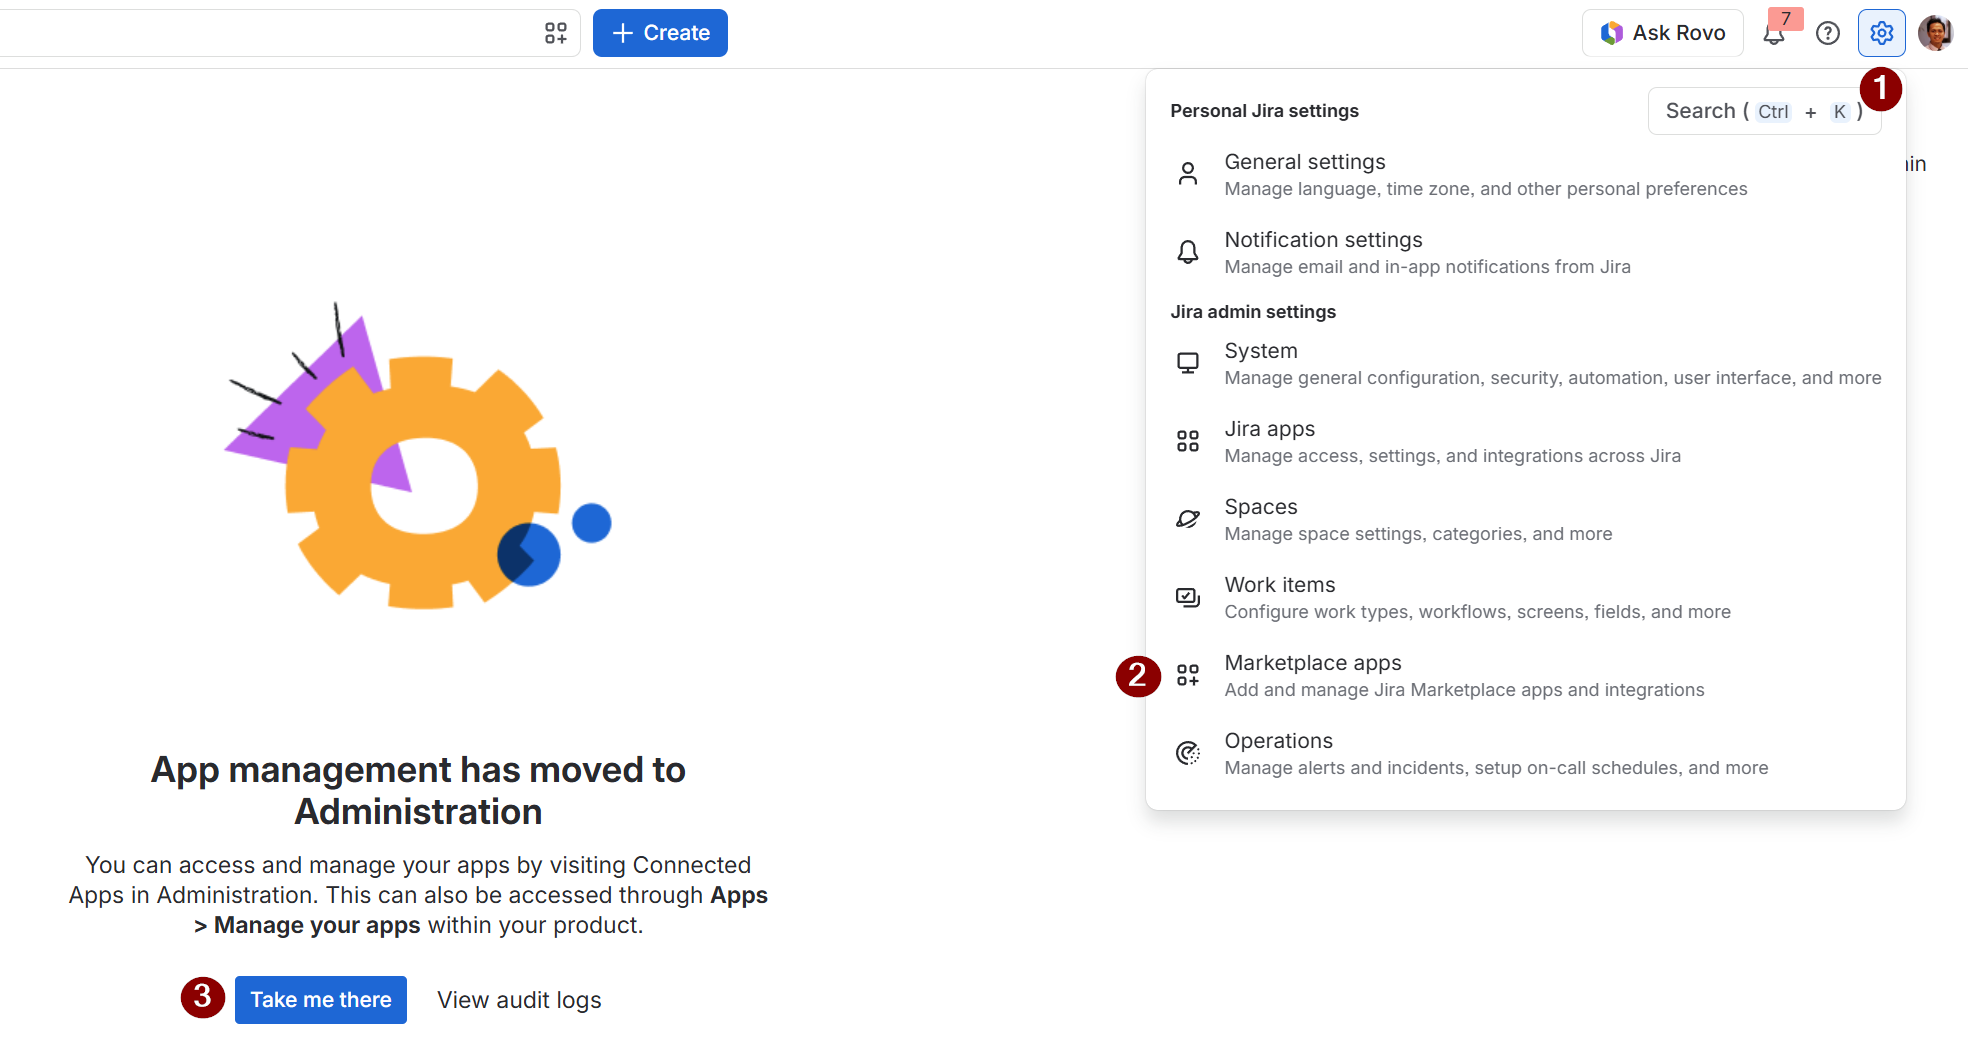The width and height of the screenshot is (1968, 1057).
Task: Focus the settings Search field
Action: (1764, 111)
